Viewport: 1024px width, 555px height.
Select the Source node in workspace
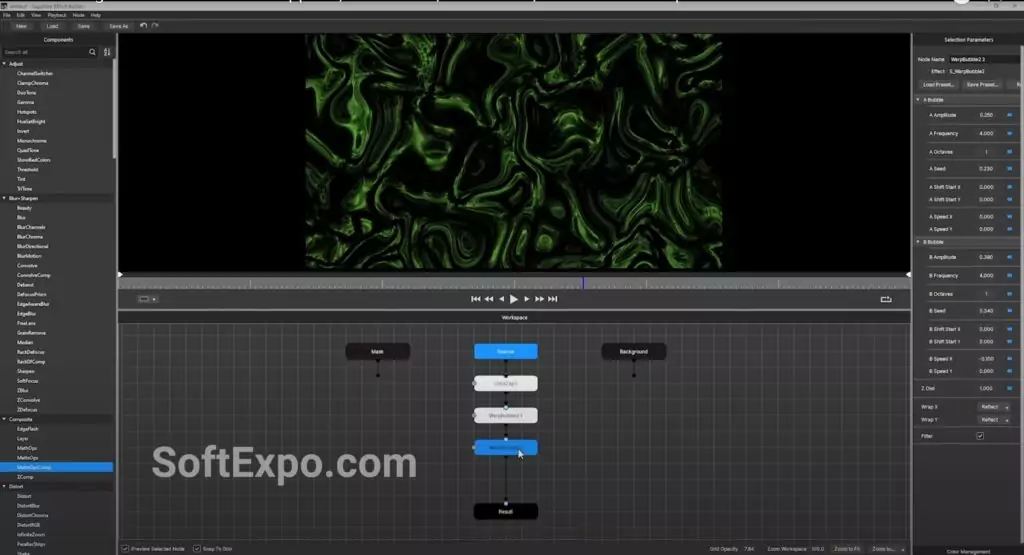coord(506,351)
